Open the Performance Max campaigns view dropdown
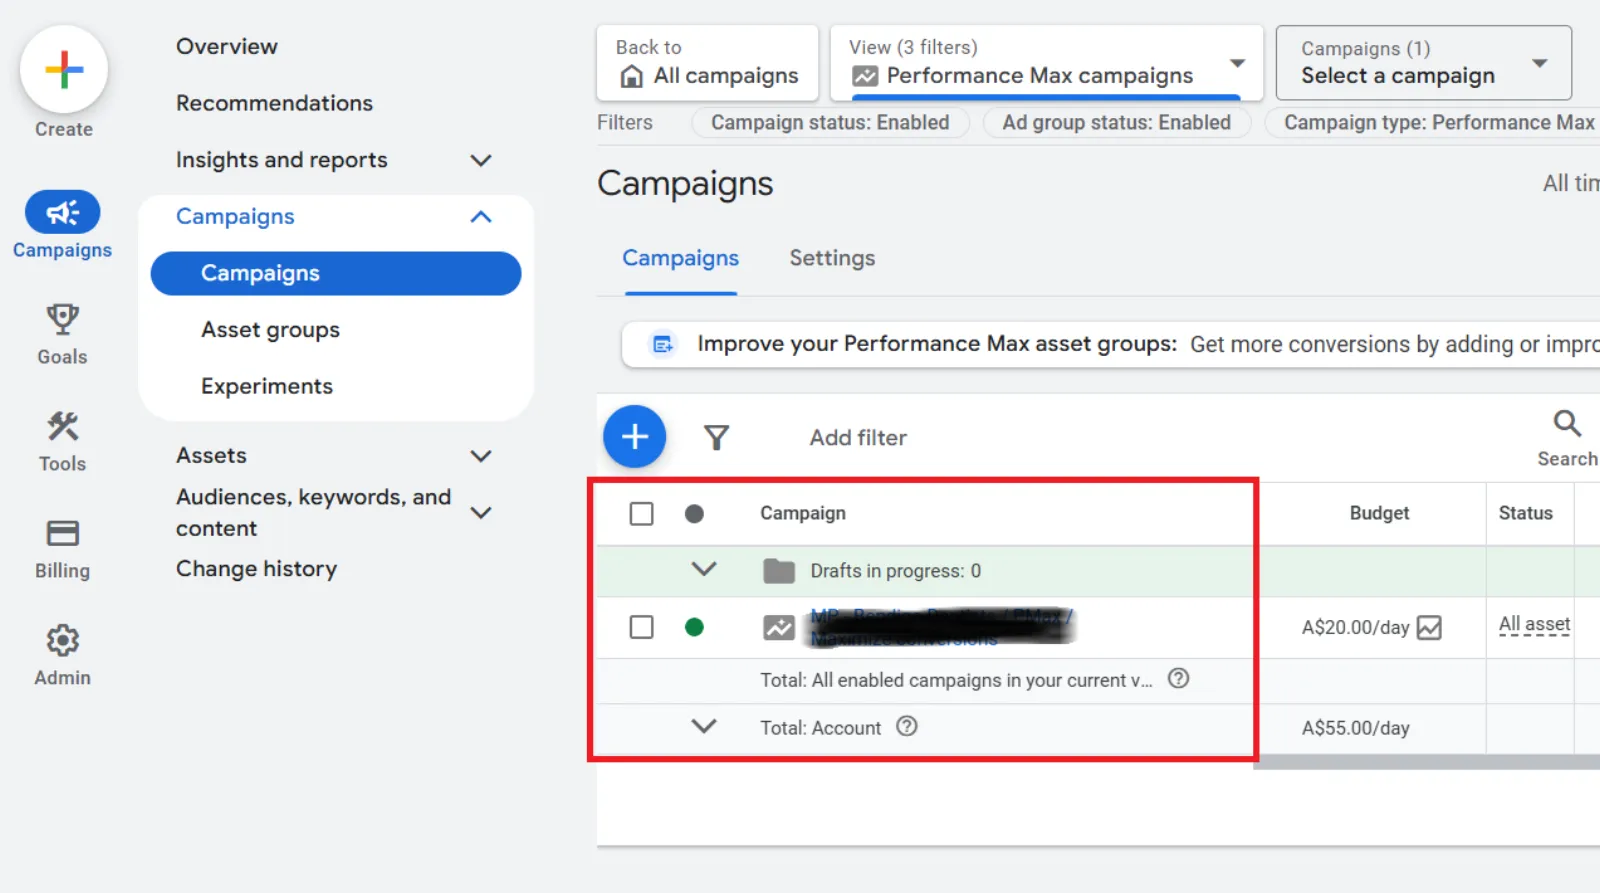The image size is (1600, 893). tap(1047, 63)
